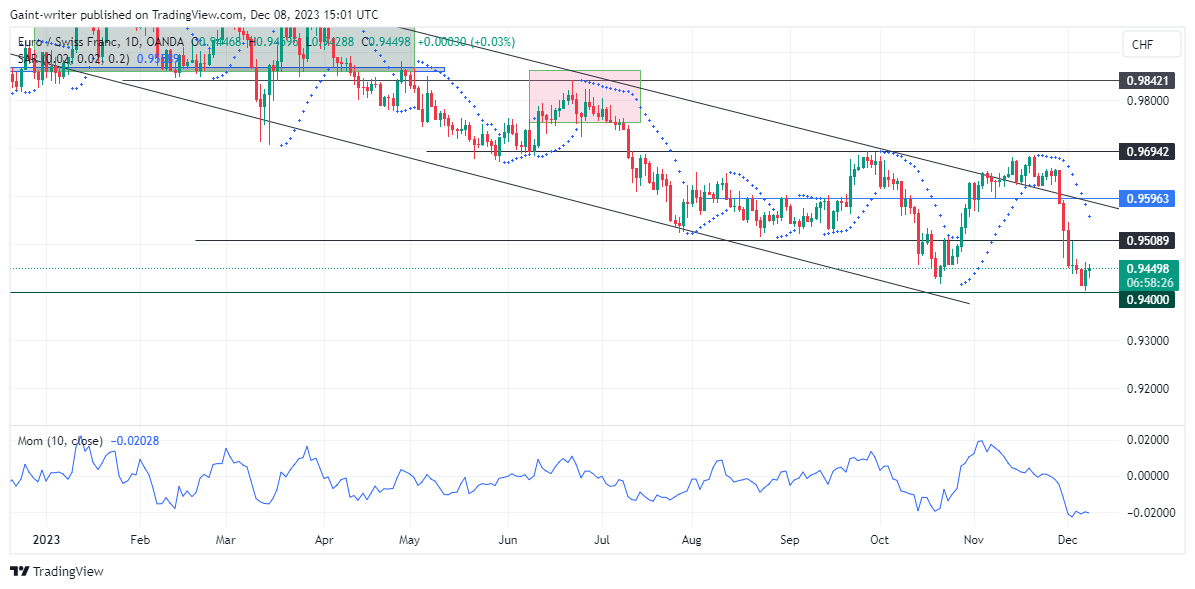Click the Dec date axis label
The width and height of the screenshot is (1195, 589).
point(1068,538)
